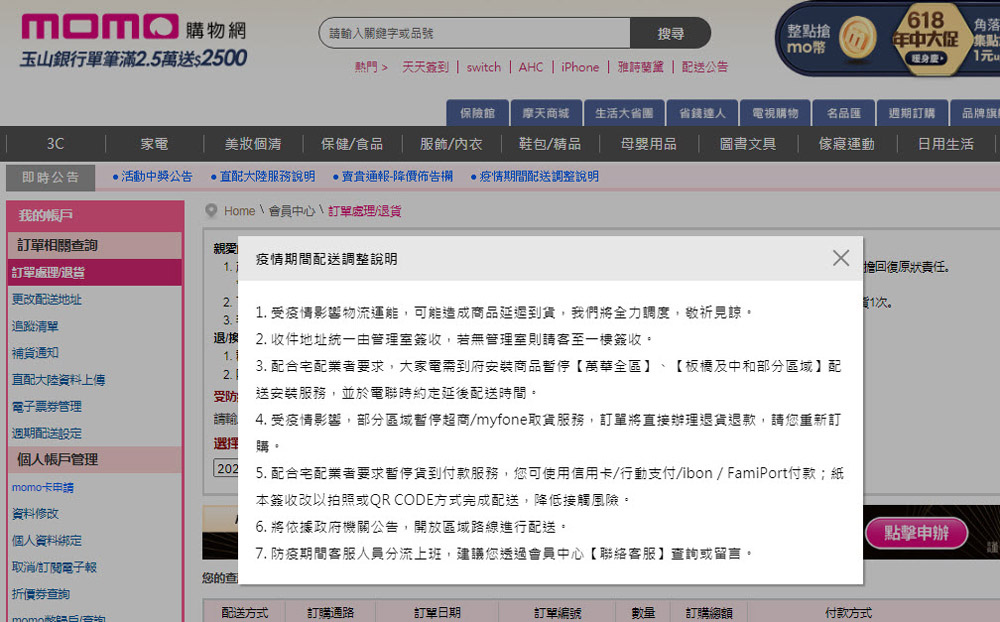Click the 訂單編號 column header

pyautogui.click(x=557, y=612)
